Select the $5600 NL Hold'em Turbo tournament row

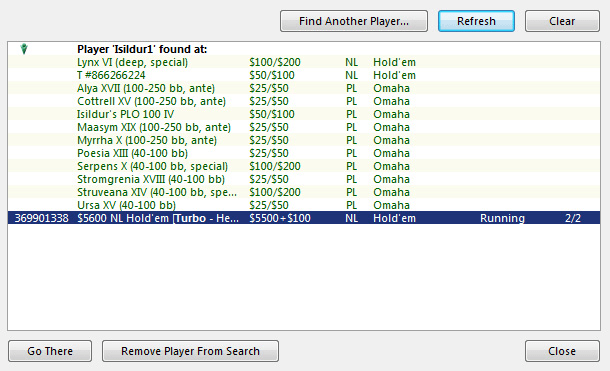click(304, 218)
